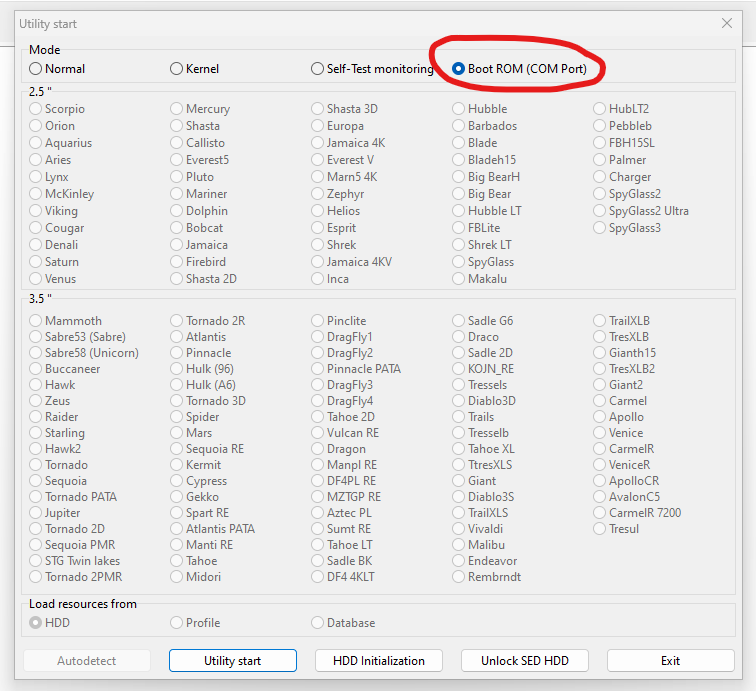Pick the Scorpio drive family
Viewport: 756px width, 691px height.
[36, 109]
